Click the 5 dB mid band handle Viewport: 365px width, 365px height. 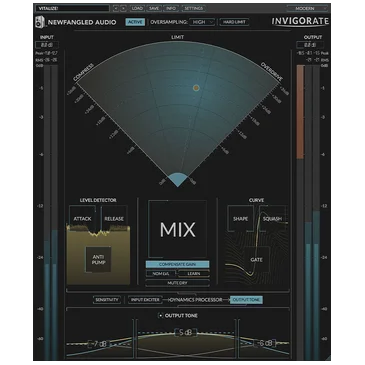[x=186, y=332]
